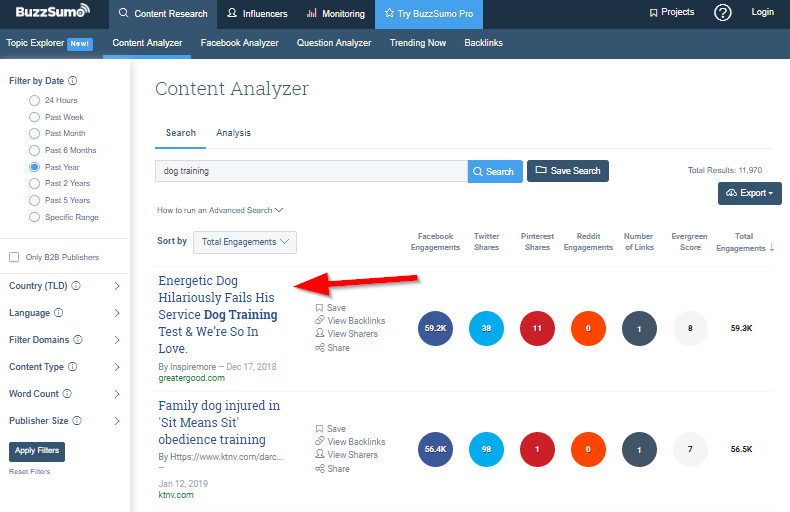Click the blue Search button
Screen dimensions: 790x512
[495, 171]
